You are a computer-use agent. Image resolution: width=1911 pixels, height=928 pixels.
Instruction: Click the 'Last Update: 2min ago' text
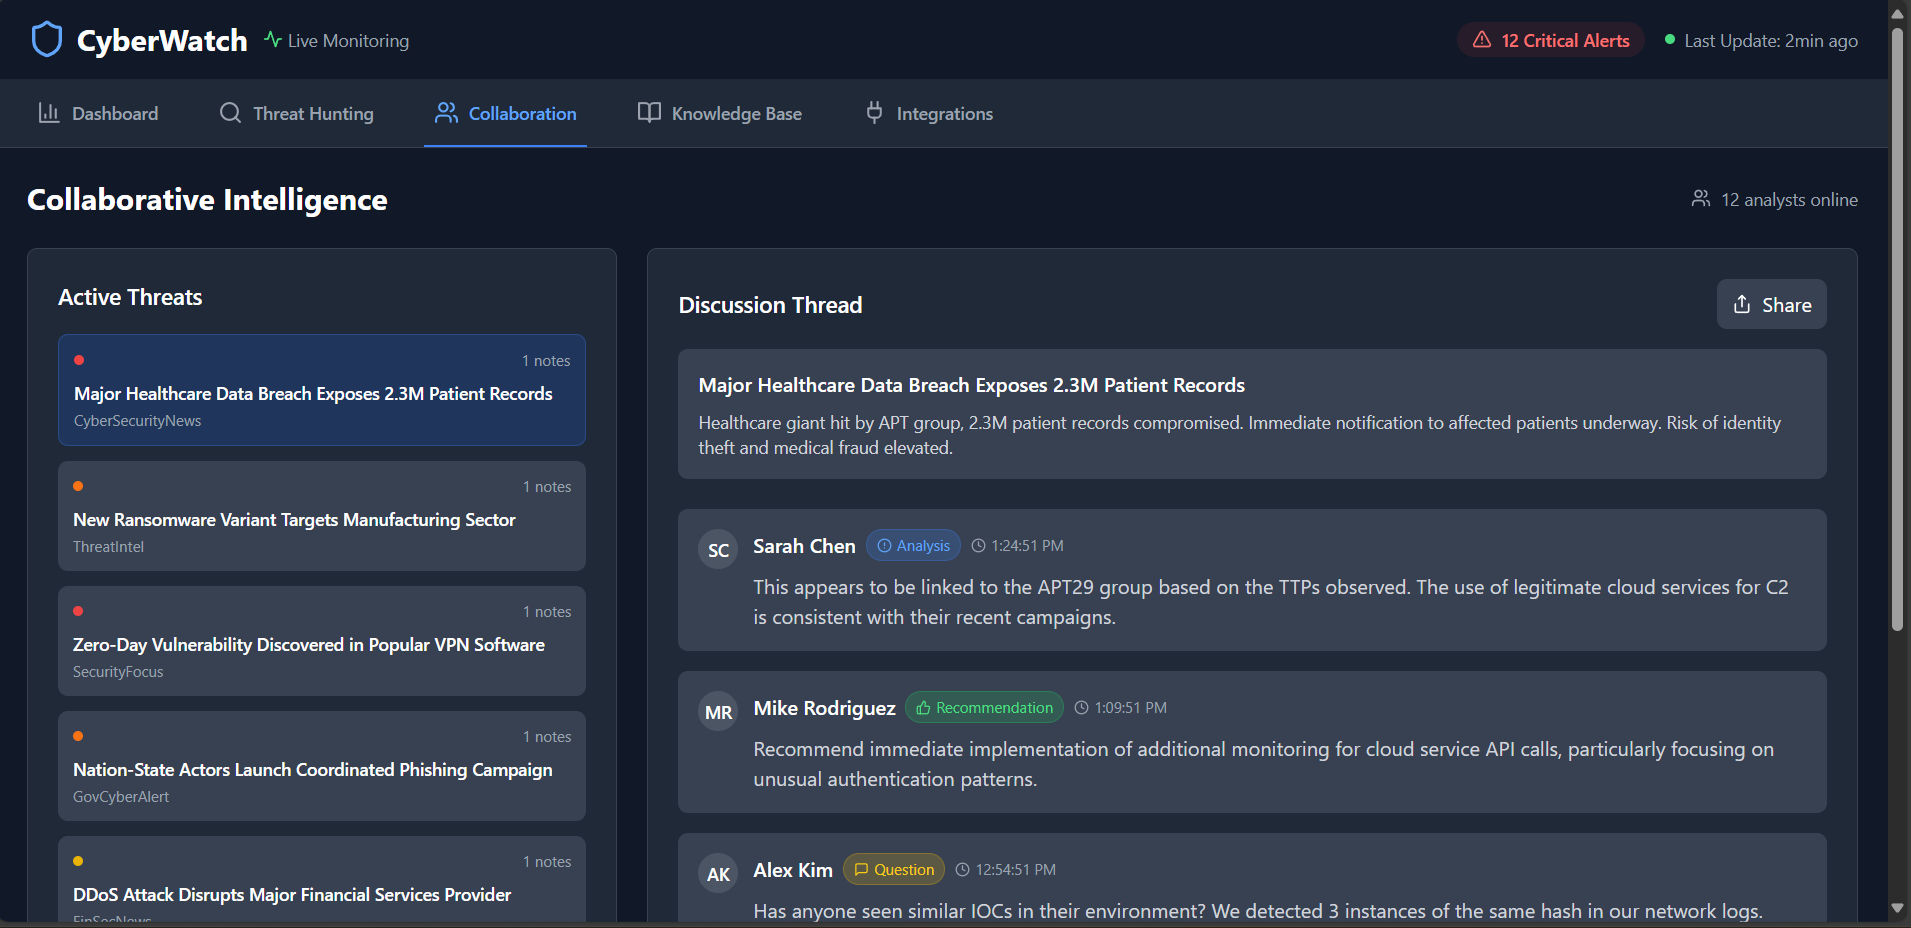tap(1771, 41)
